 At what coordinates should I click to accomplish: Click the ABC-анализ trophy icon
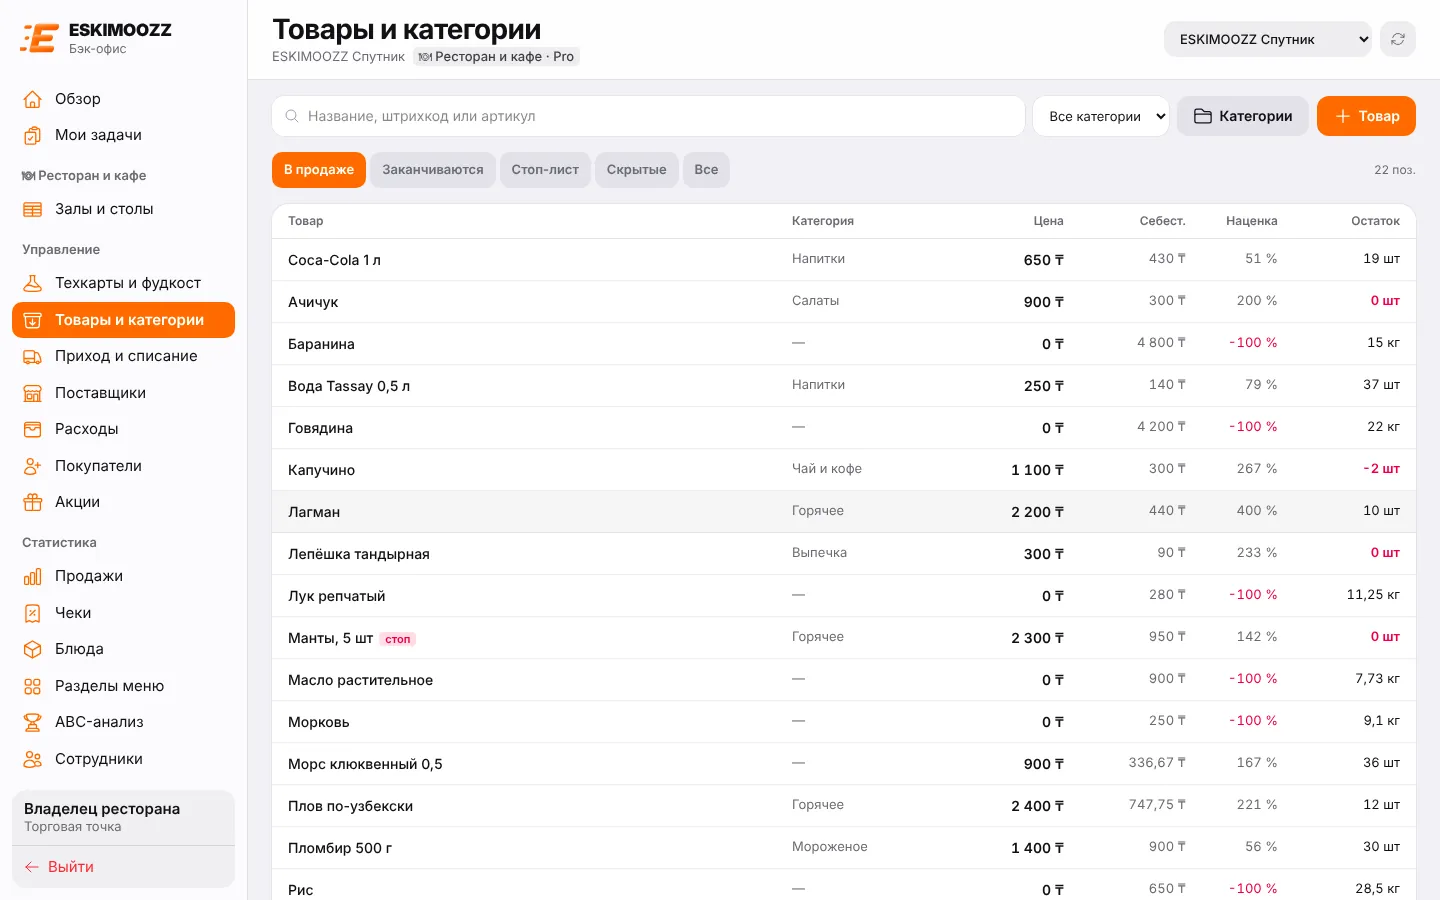coord(33,722)
